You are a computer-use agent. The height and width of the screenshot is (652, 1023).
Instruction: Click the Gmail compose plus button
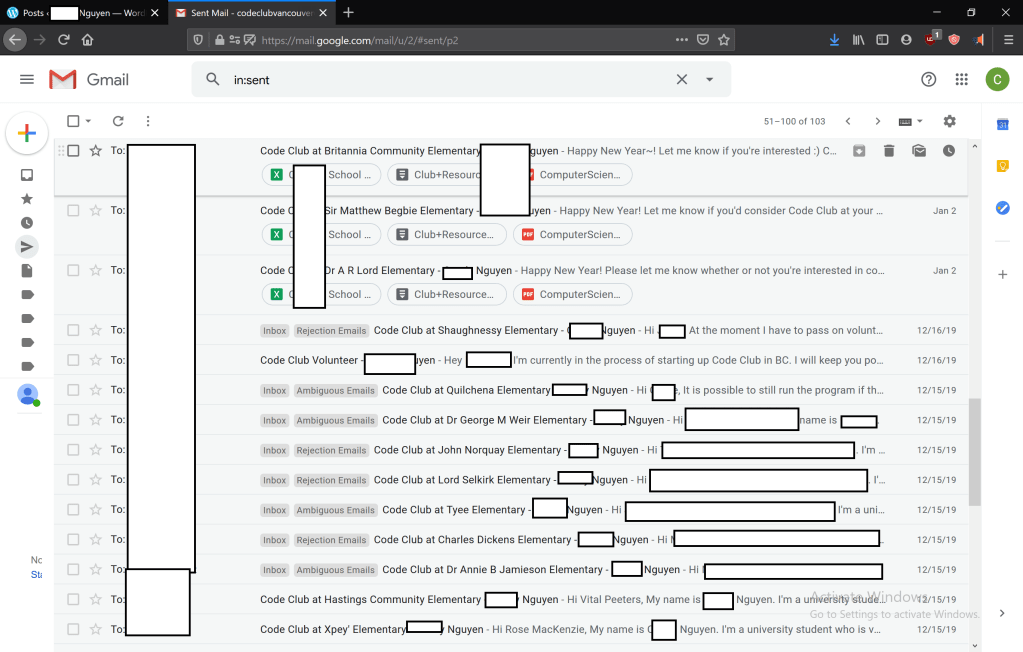27,133
